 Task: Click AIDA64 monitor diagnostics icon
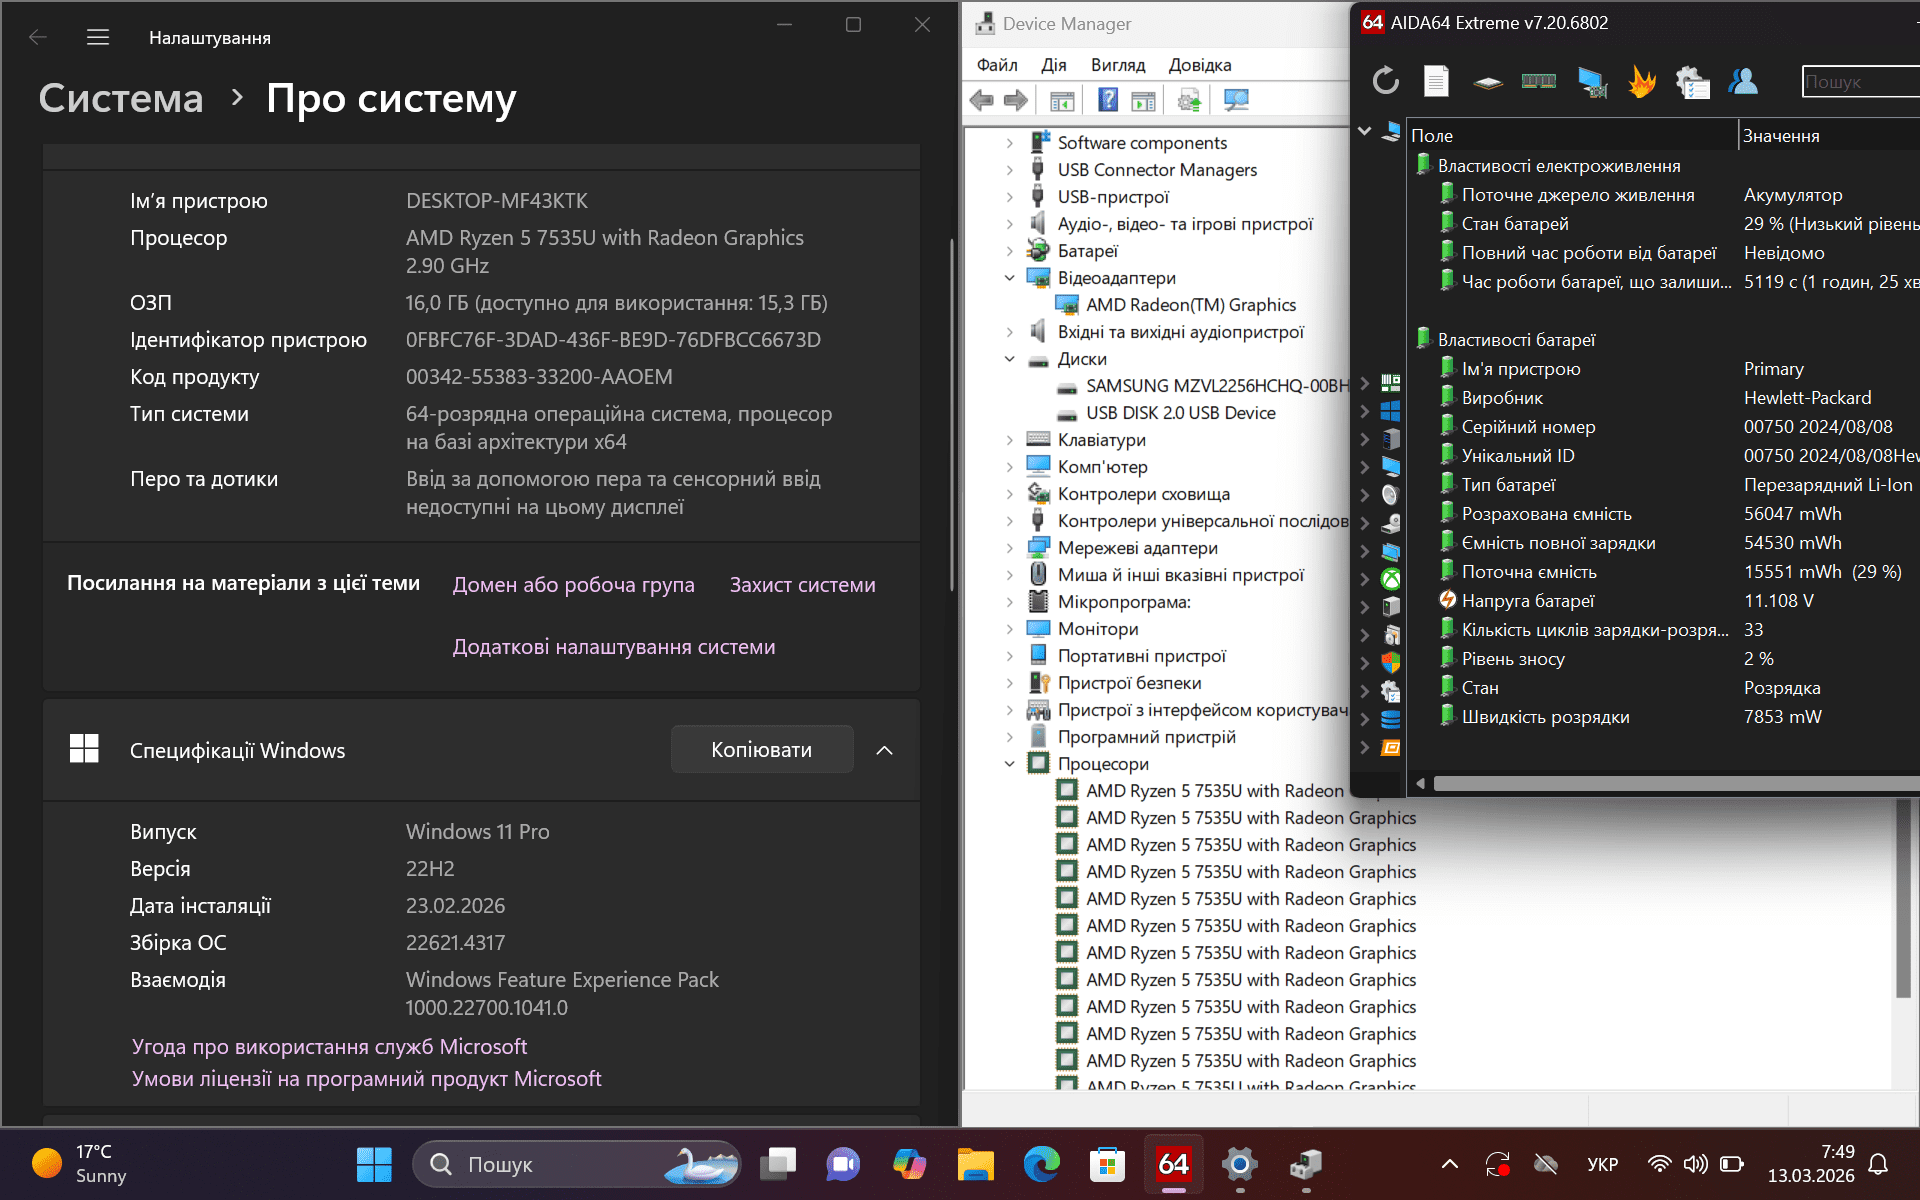(1591, 81)
